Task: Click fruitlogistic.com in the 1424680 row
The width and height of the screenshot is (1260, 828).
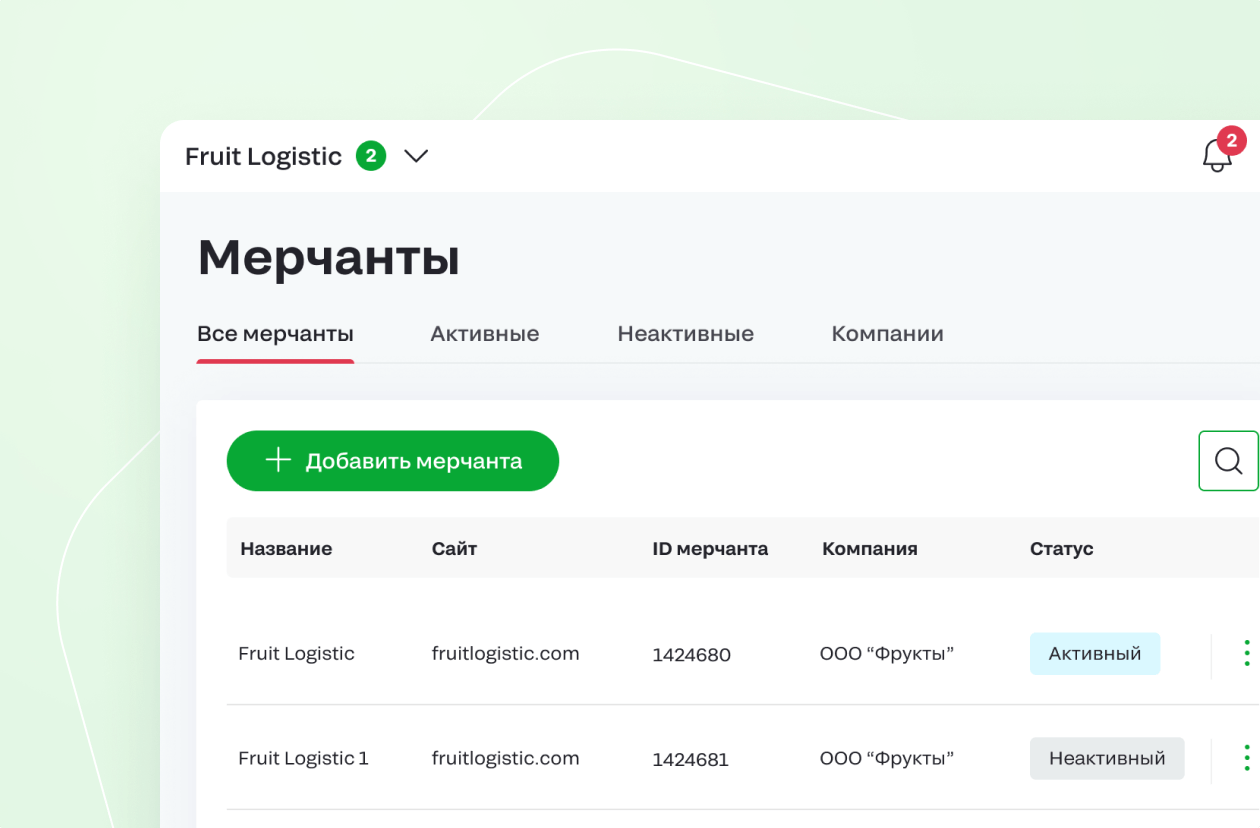Action: coord(506,654)
